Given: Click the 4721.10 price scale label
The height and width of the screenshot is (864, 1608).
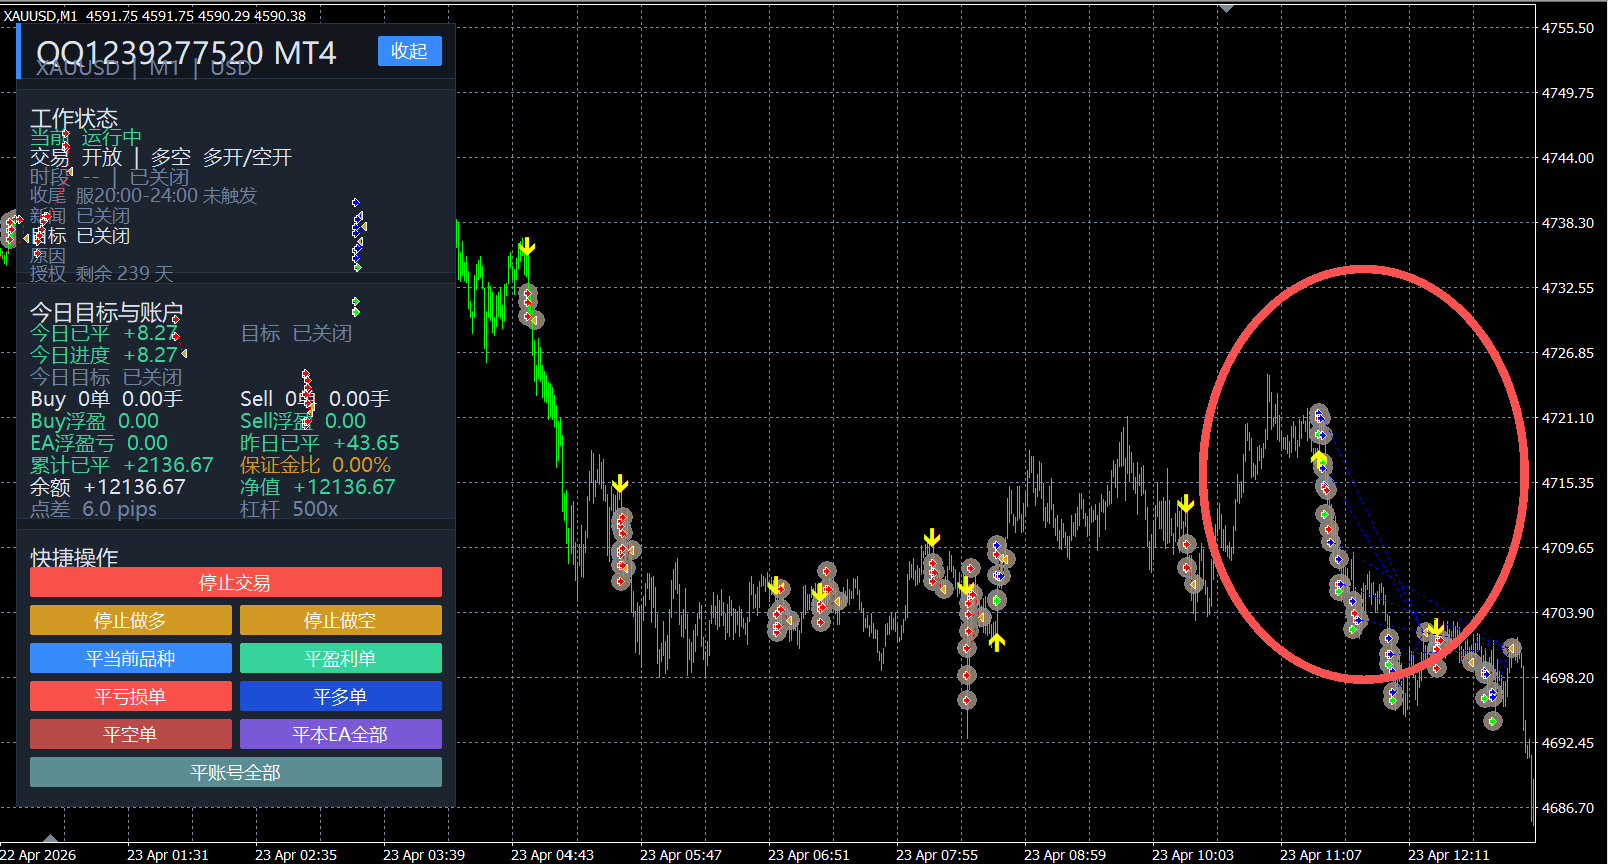Looking at the screenshot, I should pyautogui.click(x=1568, y=418).
